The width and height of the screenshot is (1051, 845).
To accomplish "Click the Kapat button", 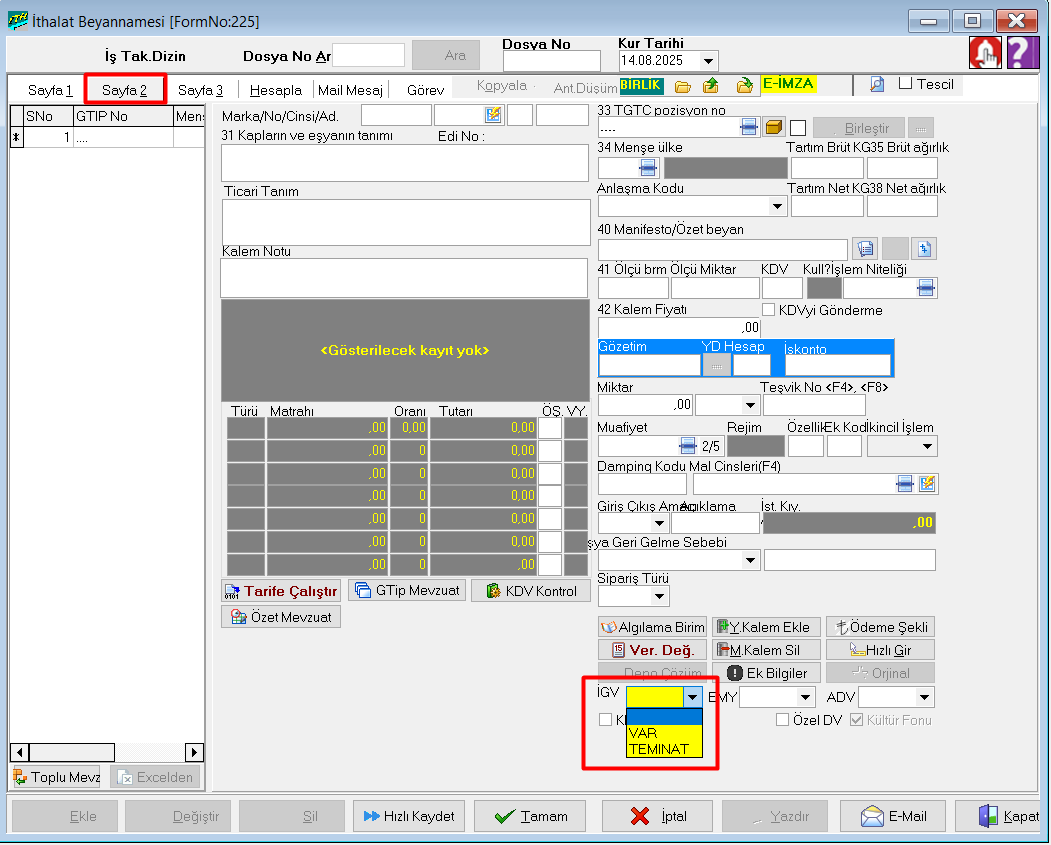I will point(999,816).
